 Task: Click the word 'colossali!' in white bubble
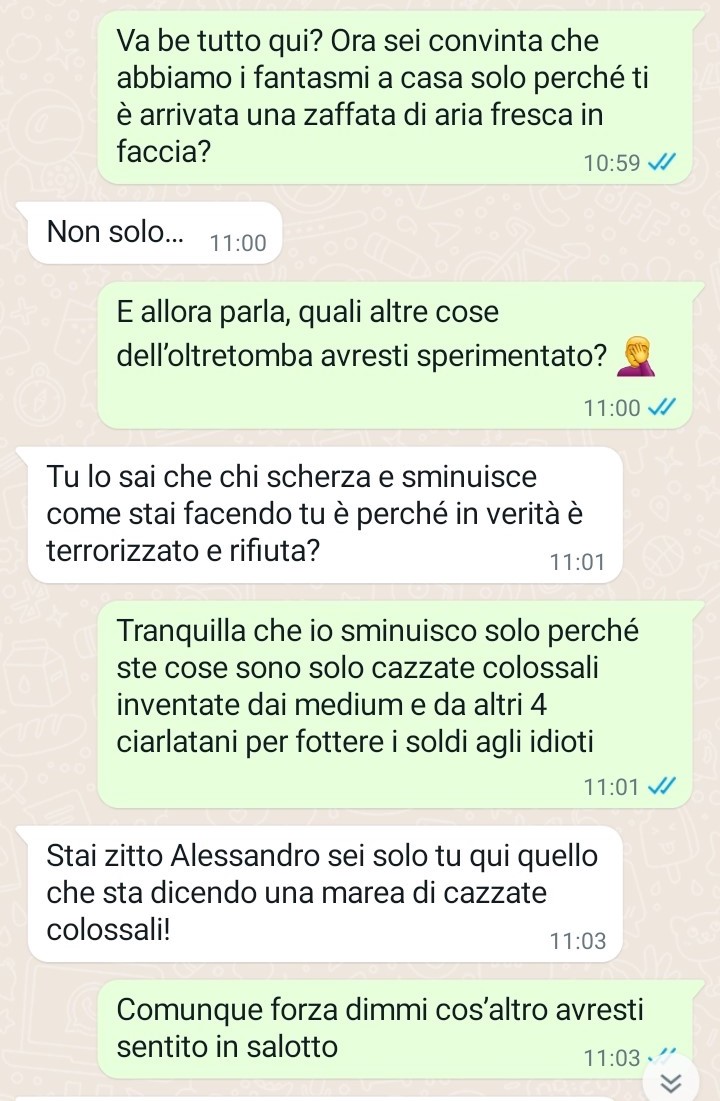tap(108, 930)
